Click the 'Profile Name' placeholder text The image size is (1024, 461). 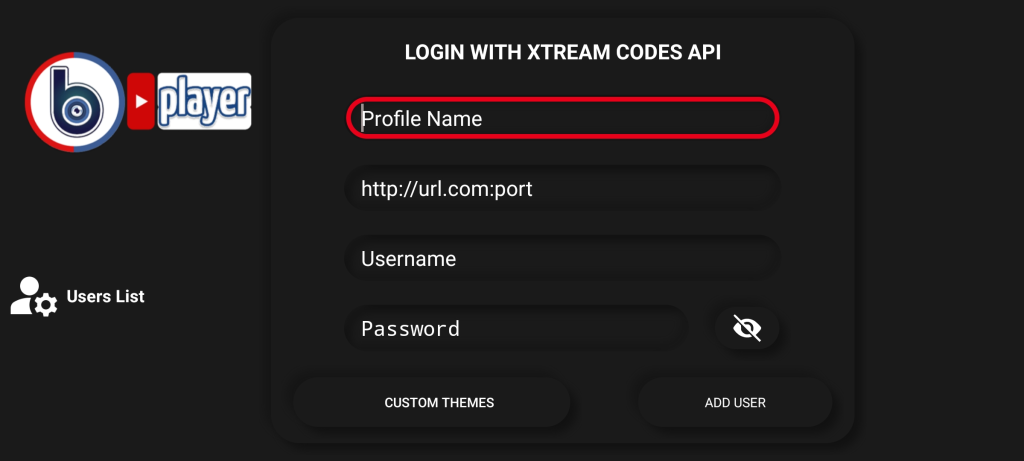(x=421, y=118)
